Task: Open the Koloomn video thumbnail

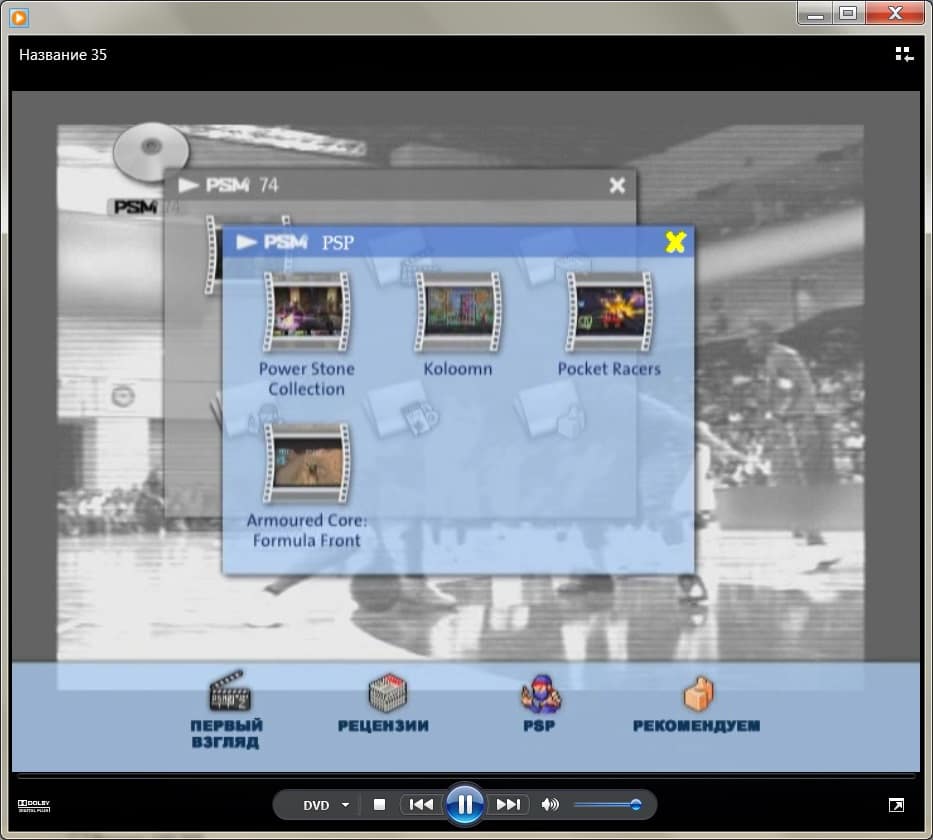Action: 458,312
